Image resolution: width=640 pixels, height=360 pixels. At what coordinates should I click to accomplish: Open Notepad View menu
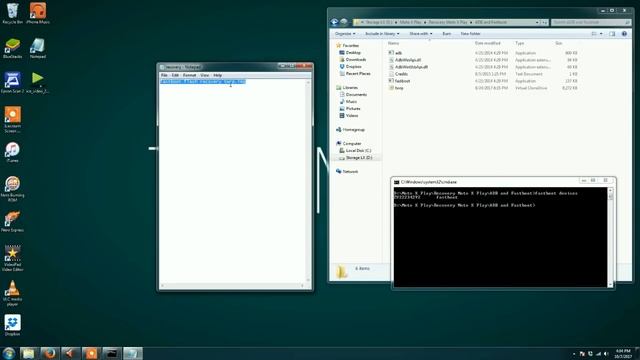coord(204,75)
